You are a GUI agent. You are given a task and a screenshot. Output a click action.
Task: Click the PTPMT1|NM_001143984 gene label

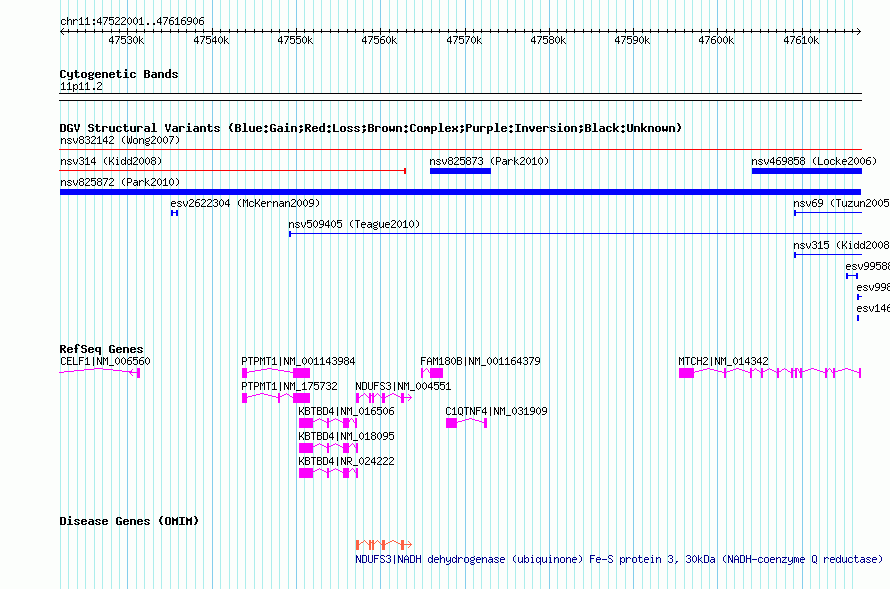click(x=298, y=361)
